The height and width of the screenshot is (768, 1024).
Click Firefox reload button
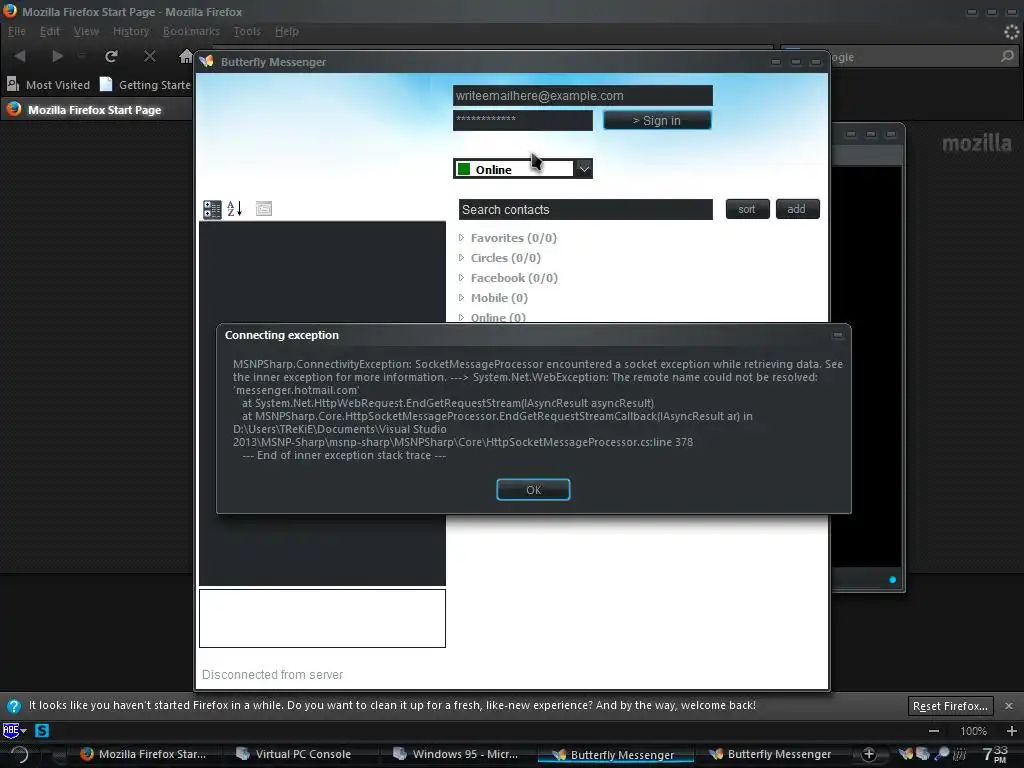pyautogui.click(x=112, y=56)
